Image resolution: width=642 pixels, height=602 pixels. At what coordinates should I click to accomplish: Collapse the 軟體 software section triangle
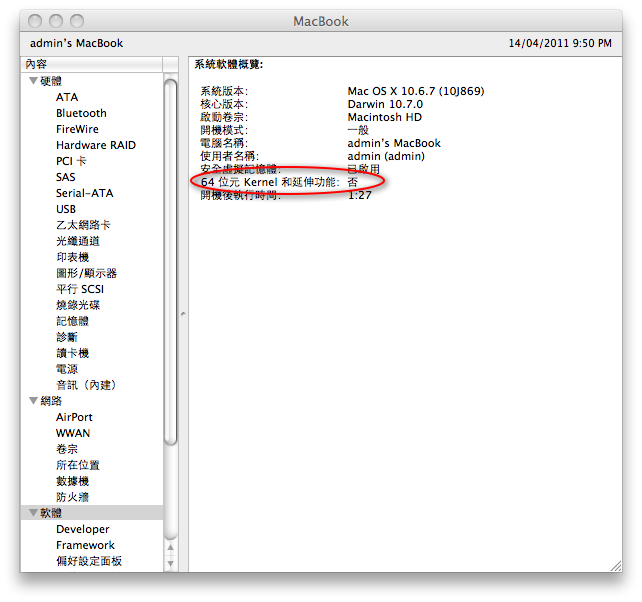(x=34, y=512)
